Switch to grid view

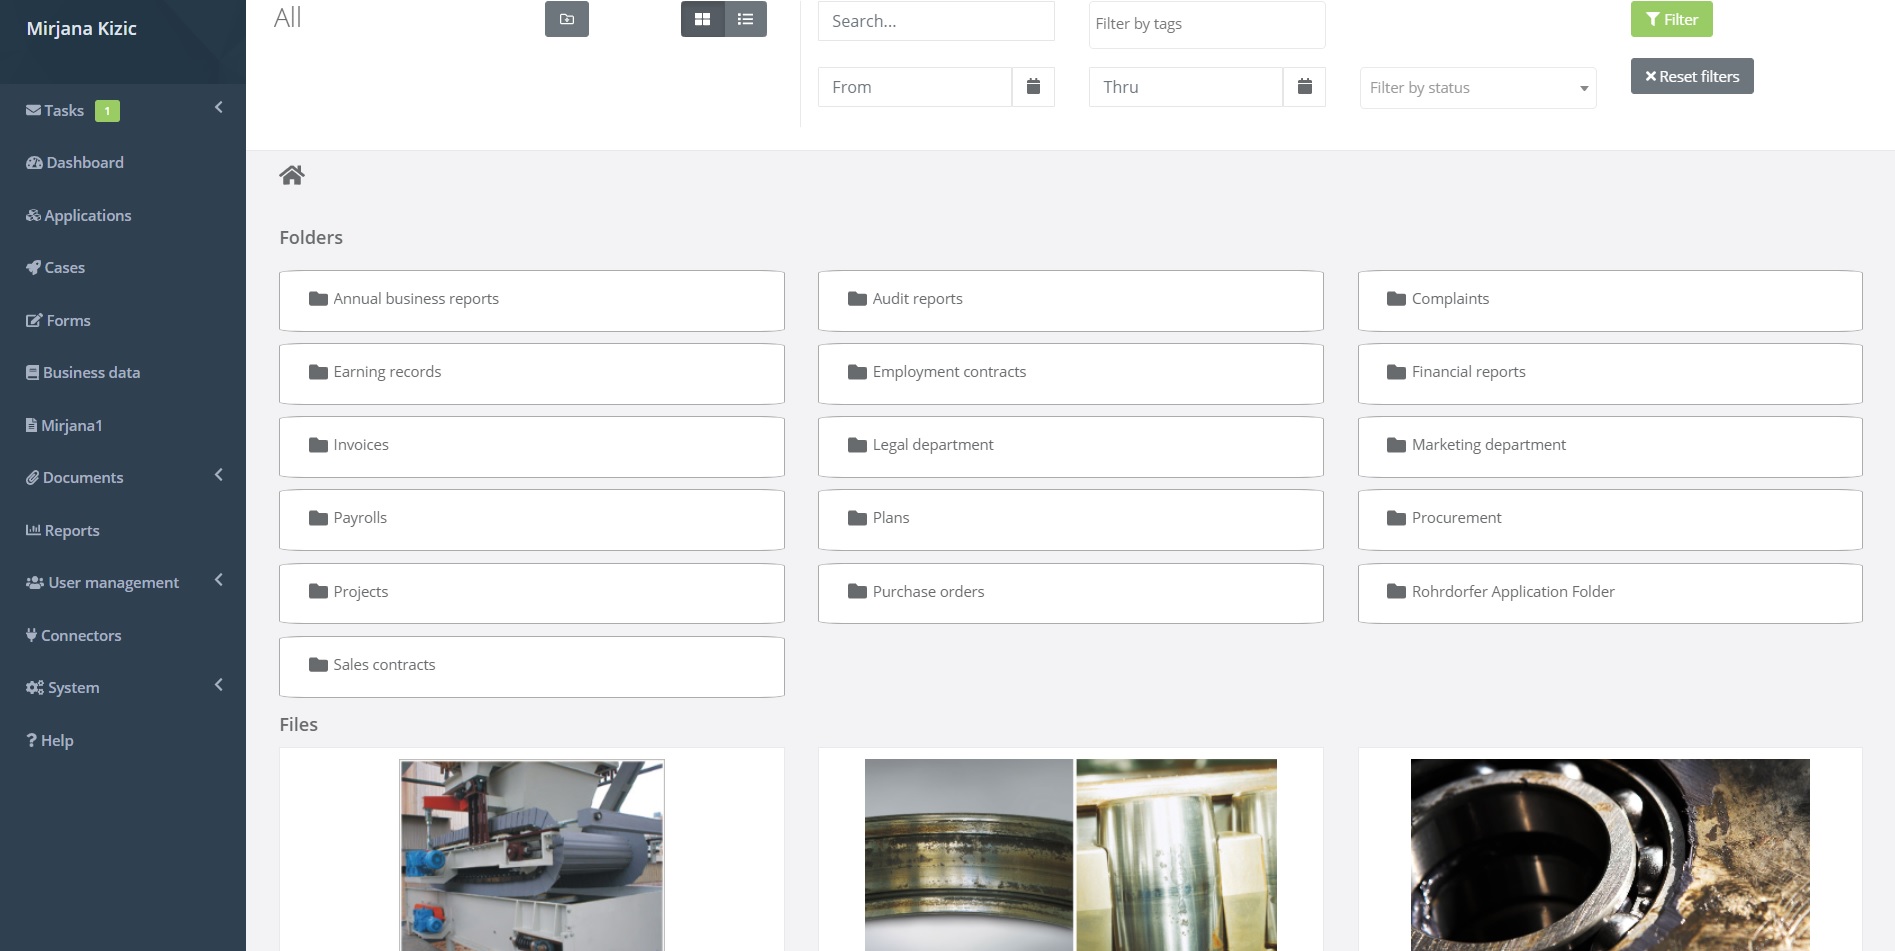[702, 19]
